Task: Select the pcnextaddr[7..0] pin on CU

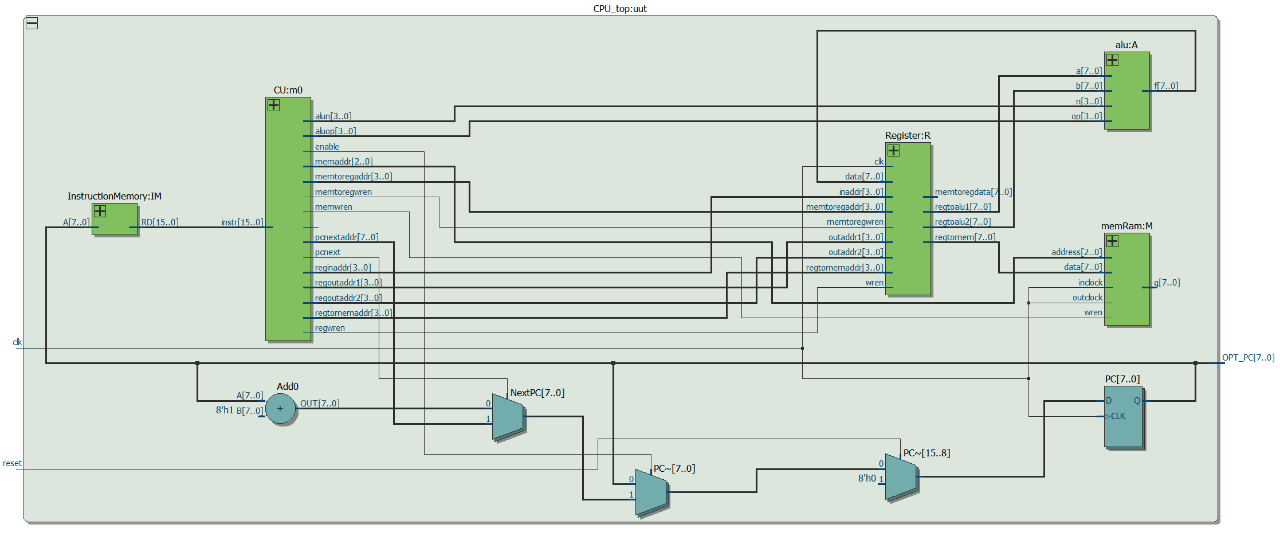Action: (x=346, y=237)
